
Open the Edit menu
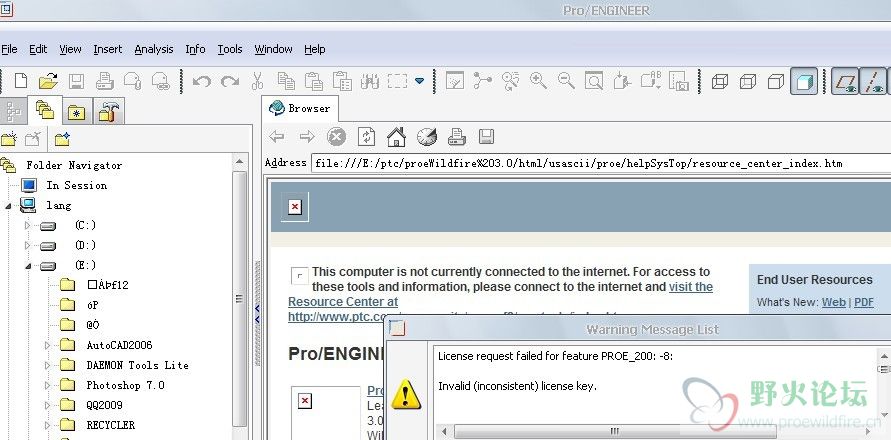coord(38,49)
